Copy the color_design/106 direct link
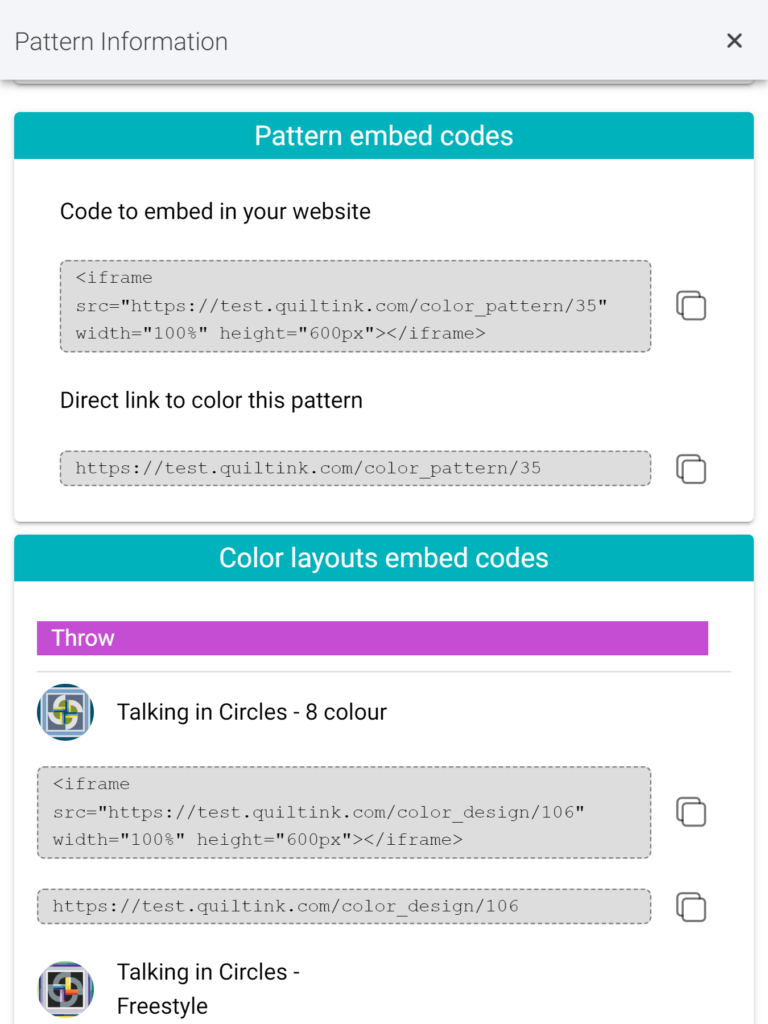 691,907
